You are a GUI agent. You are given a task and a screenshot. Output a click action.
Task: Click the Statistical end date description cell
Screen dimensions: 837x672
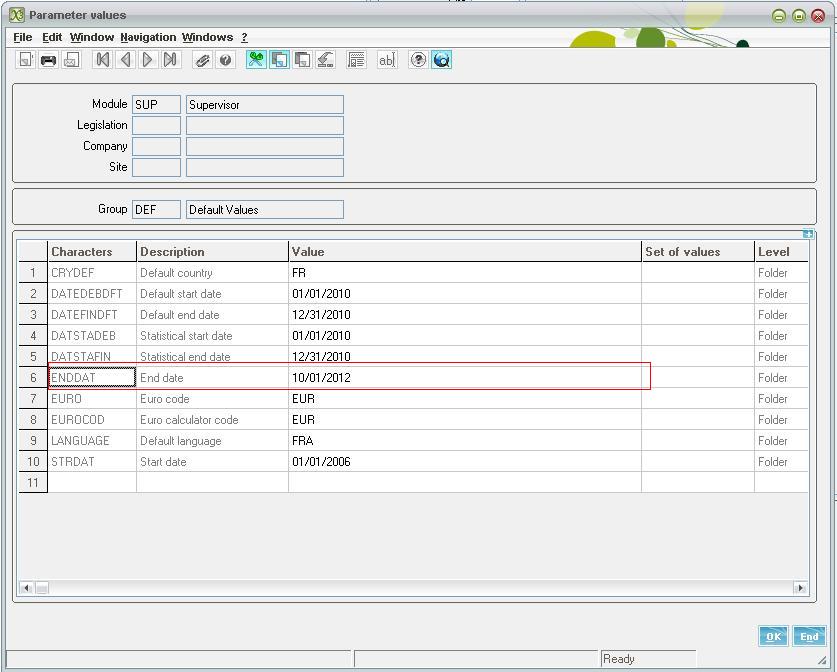point(212,357)
